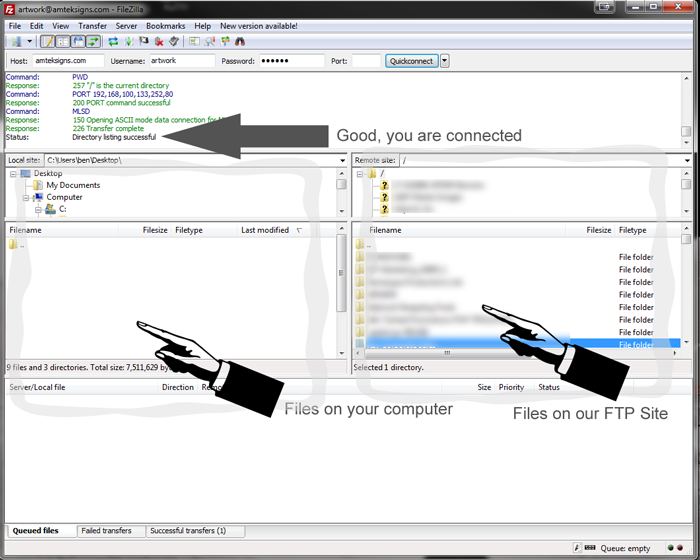The image size is (700, 560).
Task: Click the local parent folder .. icon
Action: [x=13, y=244]
